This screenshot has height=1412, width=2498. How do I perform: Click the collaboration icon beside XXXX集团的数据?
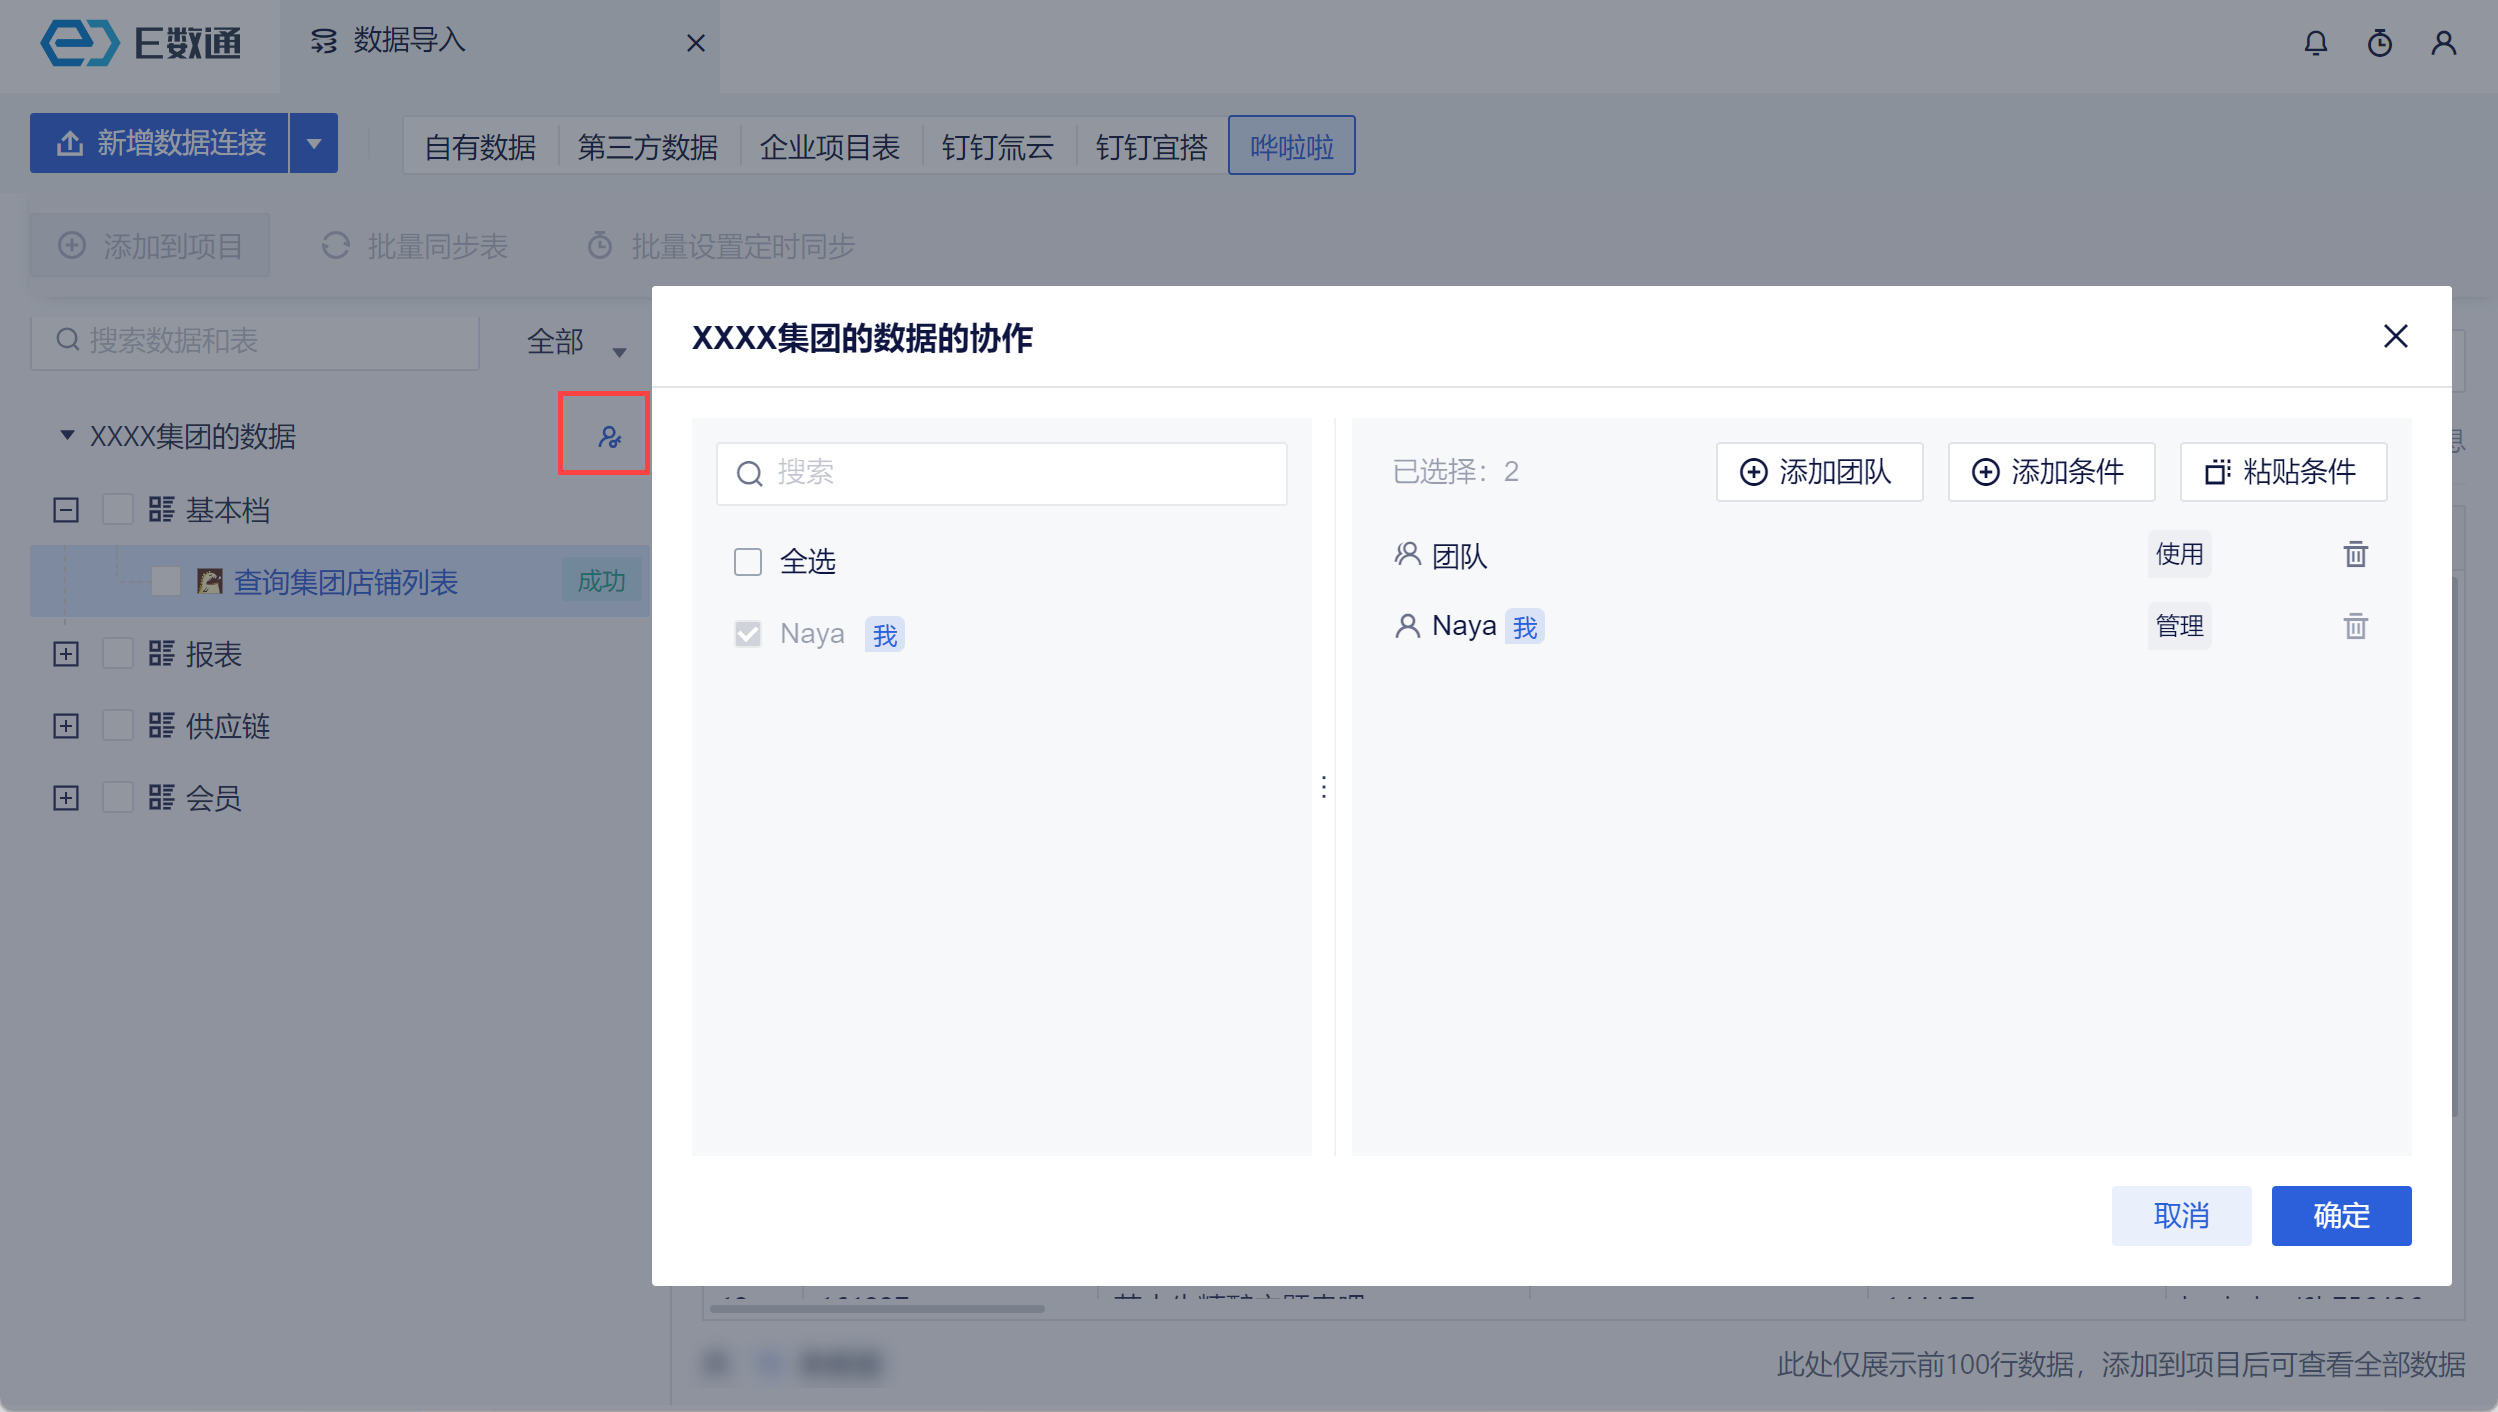click(x=609, y=437)
